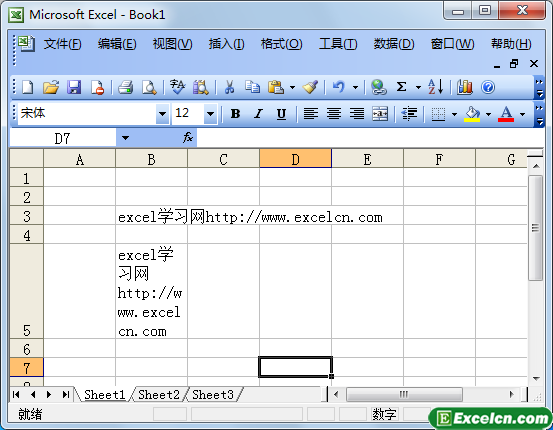
Task: Center align the cell text
Action: tap(334, 114)
